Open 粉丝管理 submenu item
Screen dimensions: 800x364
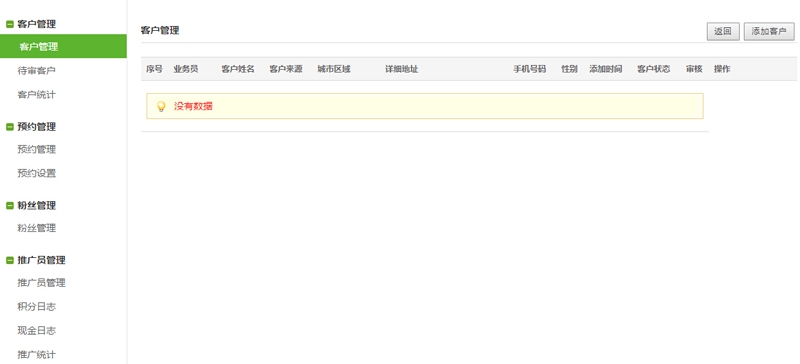(x=36, y=228)
